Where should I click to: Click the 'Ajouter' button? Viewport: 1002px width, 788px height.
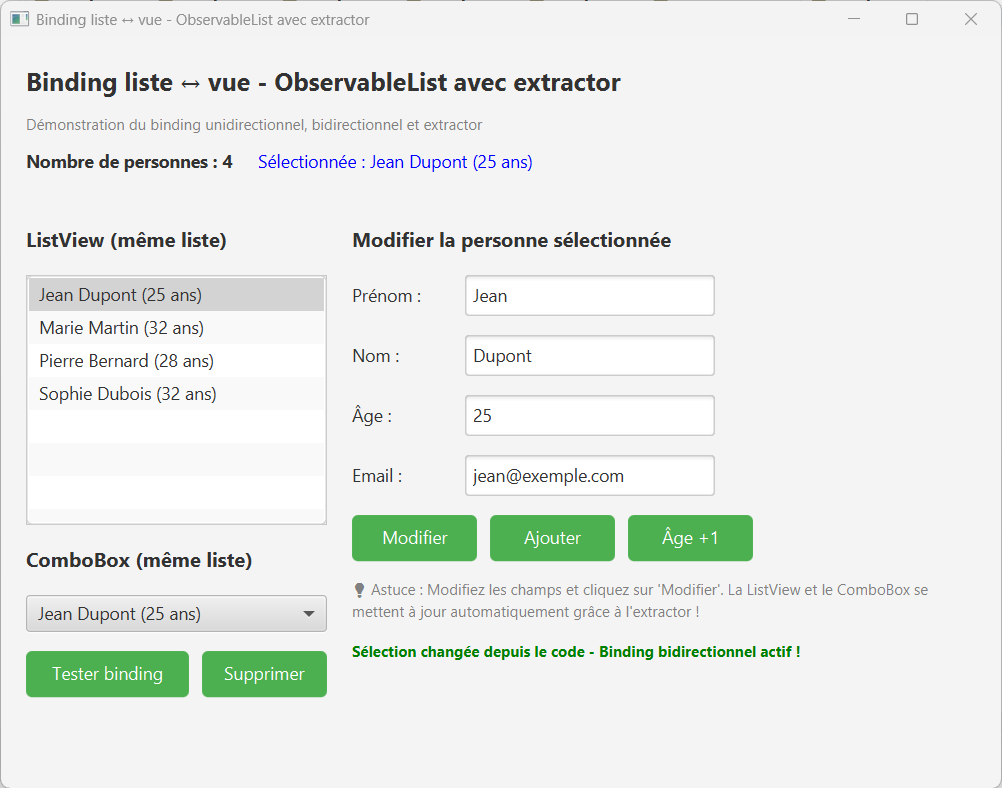552,538
